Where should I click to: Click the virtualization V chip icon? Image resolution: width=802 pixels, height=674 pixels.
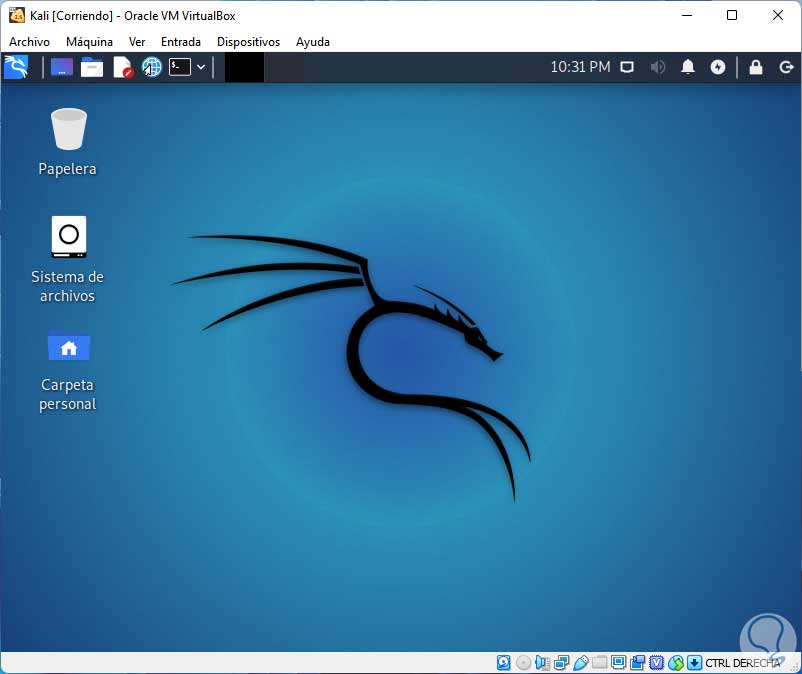[657, 663]
